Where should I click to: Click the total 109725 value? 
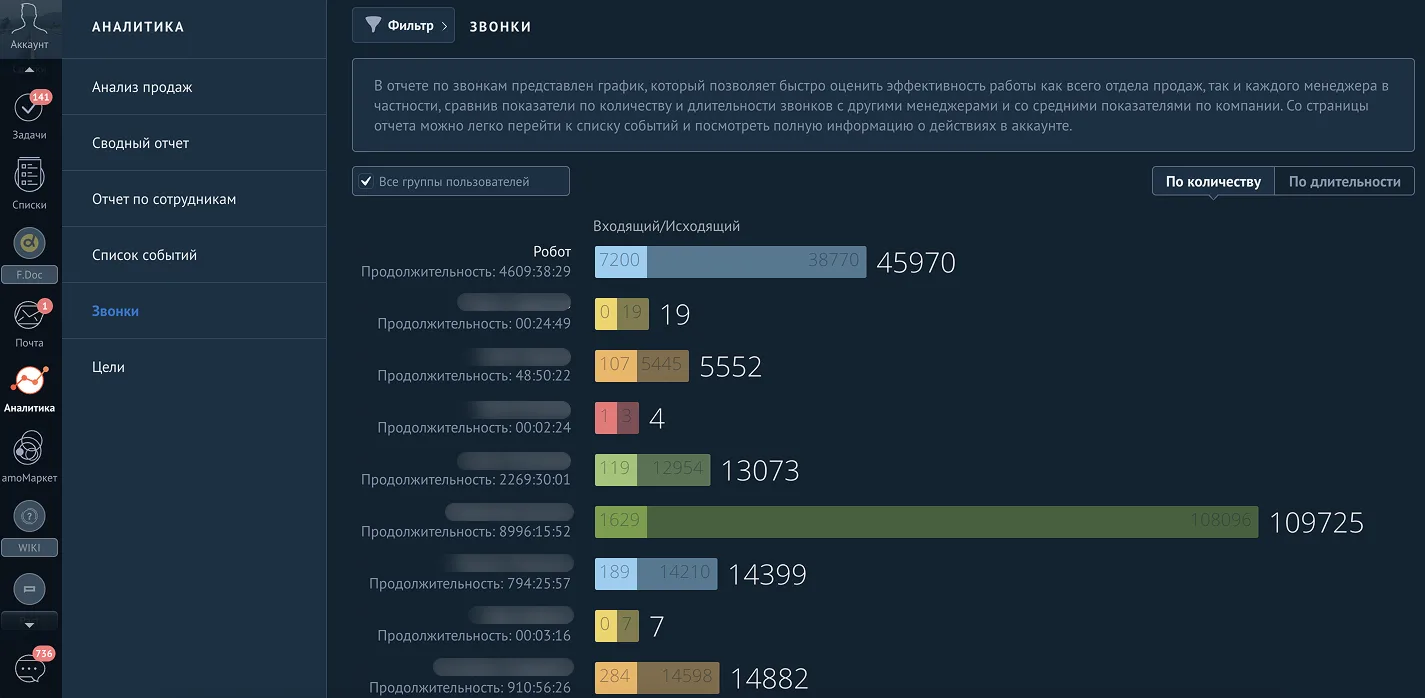coord(1316,523)
